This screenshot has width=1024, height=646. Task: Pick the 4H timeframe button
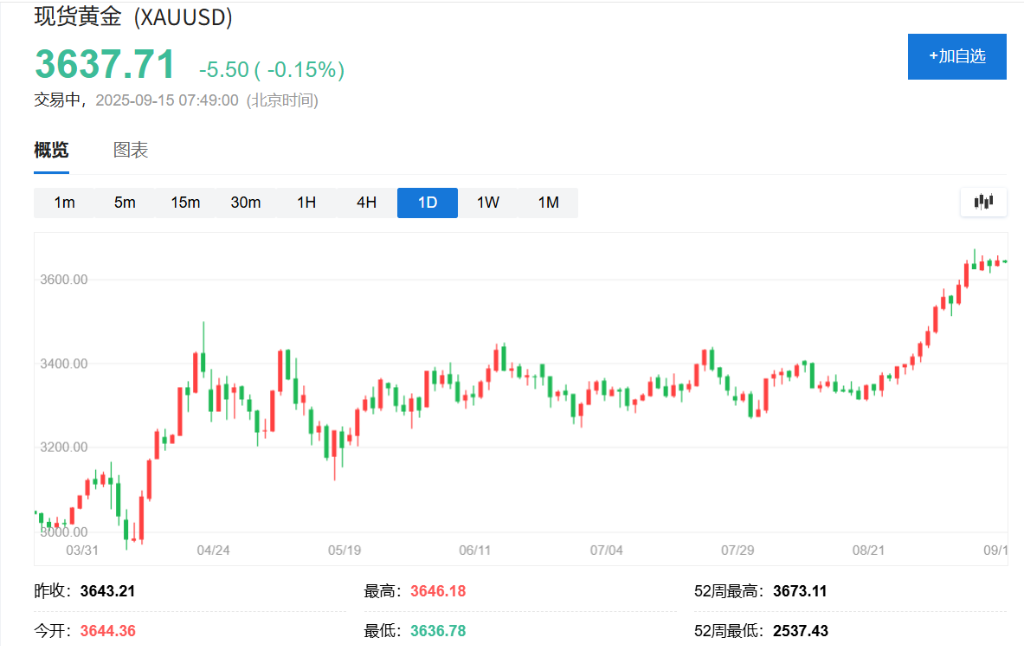(x=367, y=203)
